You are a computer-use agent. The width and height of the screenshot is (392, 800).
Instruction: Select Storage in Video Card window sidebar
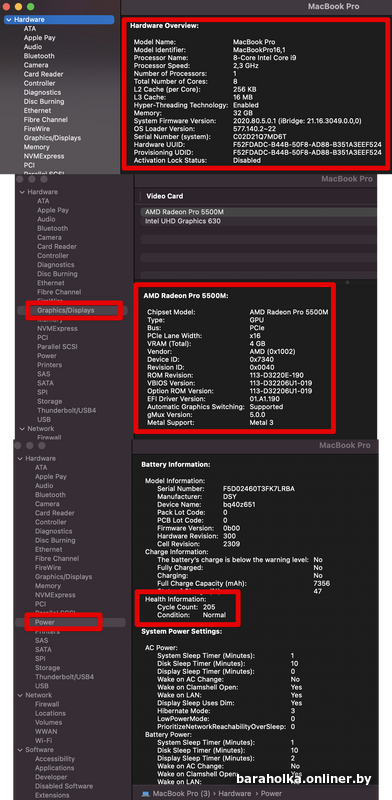50,402
